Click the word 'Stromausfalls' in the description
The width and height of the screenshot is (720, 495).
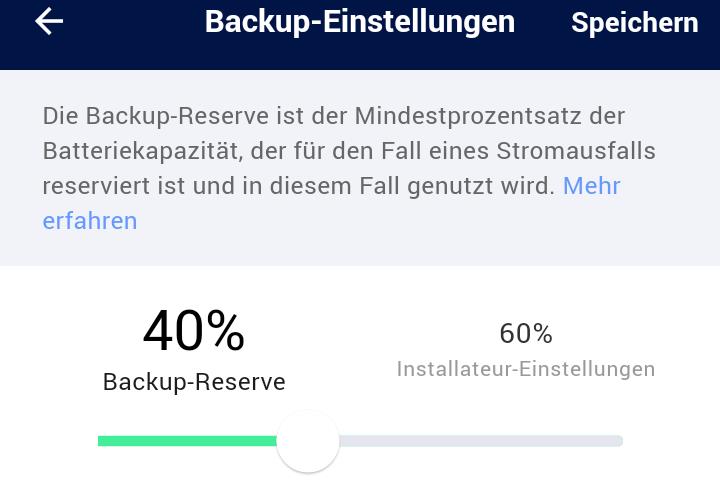[576, 151]
